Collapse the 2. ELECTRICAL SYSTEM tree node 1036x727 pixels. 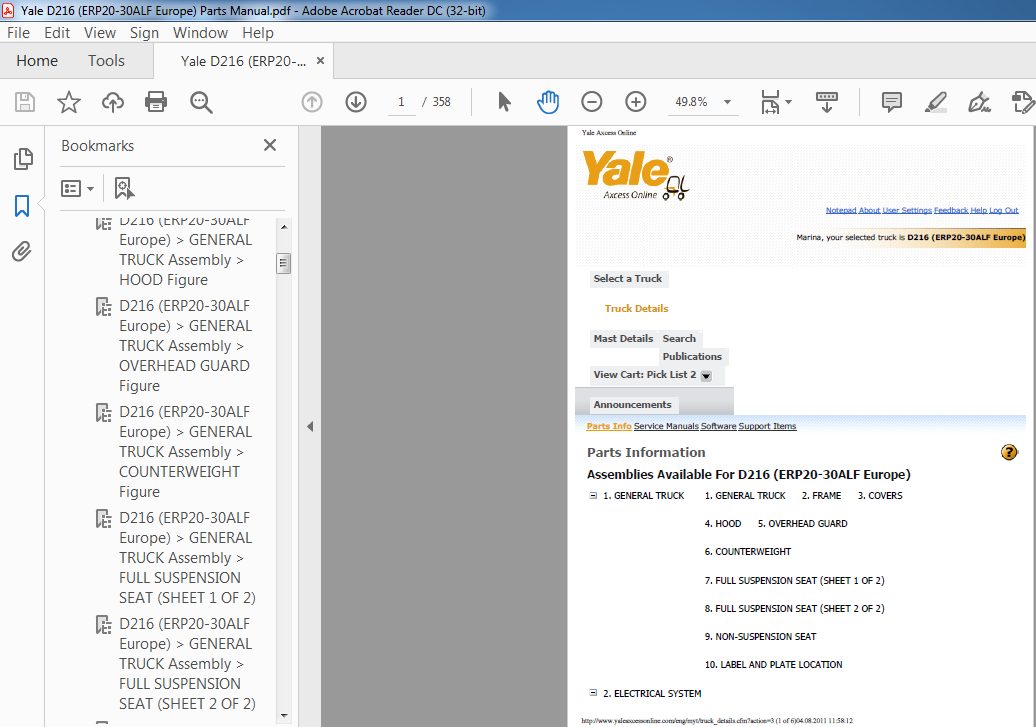pyautogui.click(x=593, y=693)
